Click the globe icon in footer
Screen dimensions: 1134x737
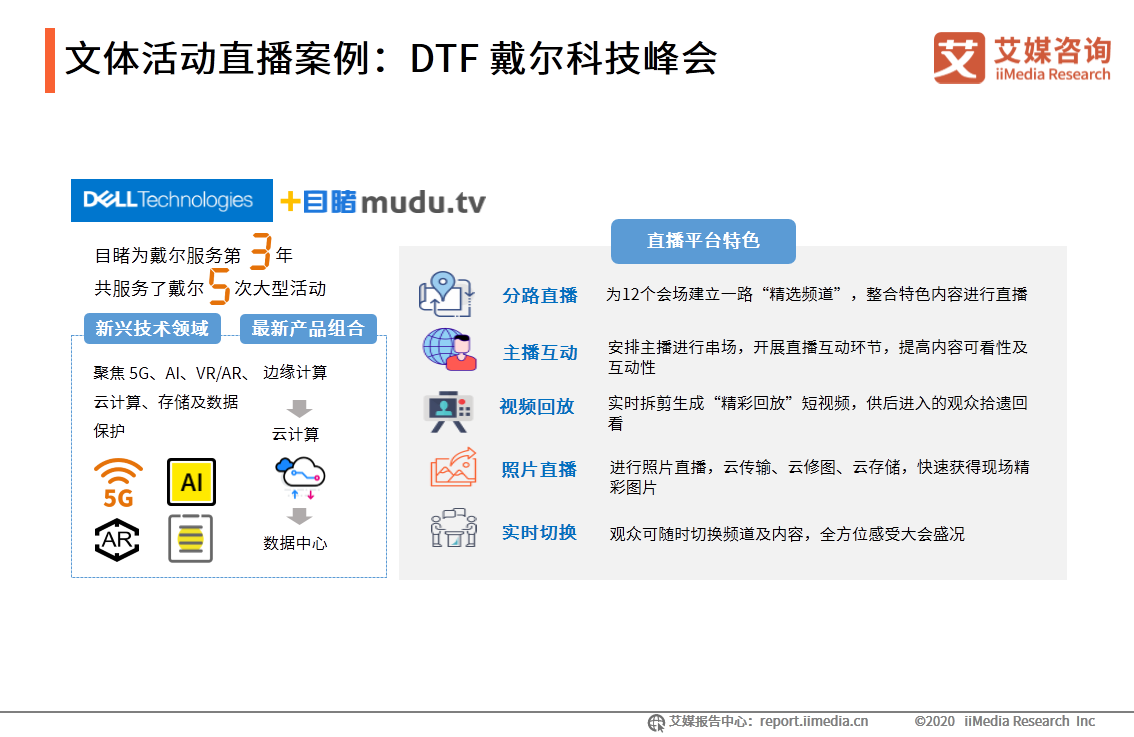[656, 722]
